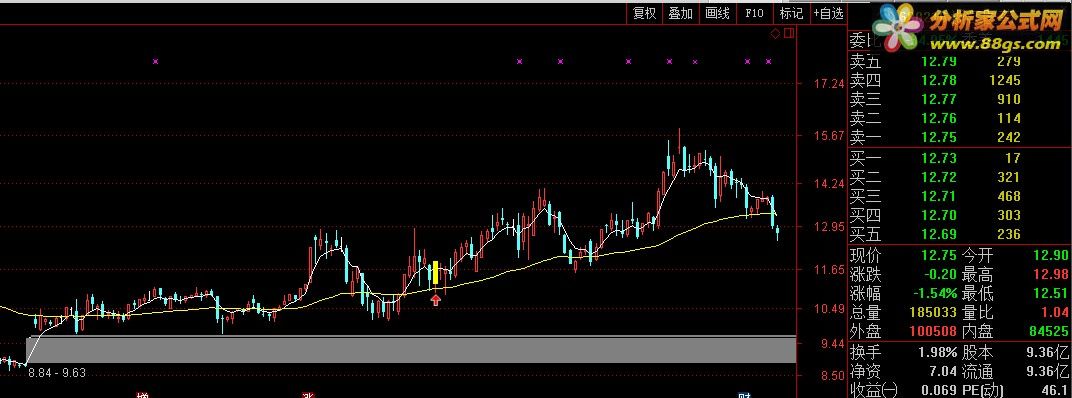The width and height of the screenshot is (1072, 398).
Task: Click the gray 8.84 - 9.63 gap zone band
Action: tap(412, 349)
